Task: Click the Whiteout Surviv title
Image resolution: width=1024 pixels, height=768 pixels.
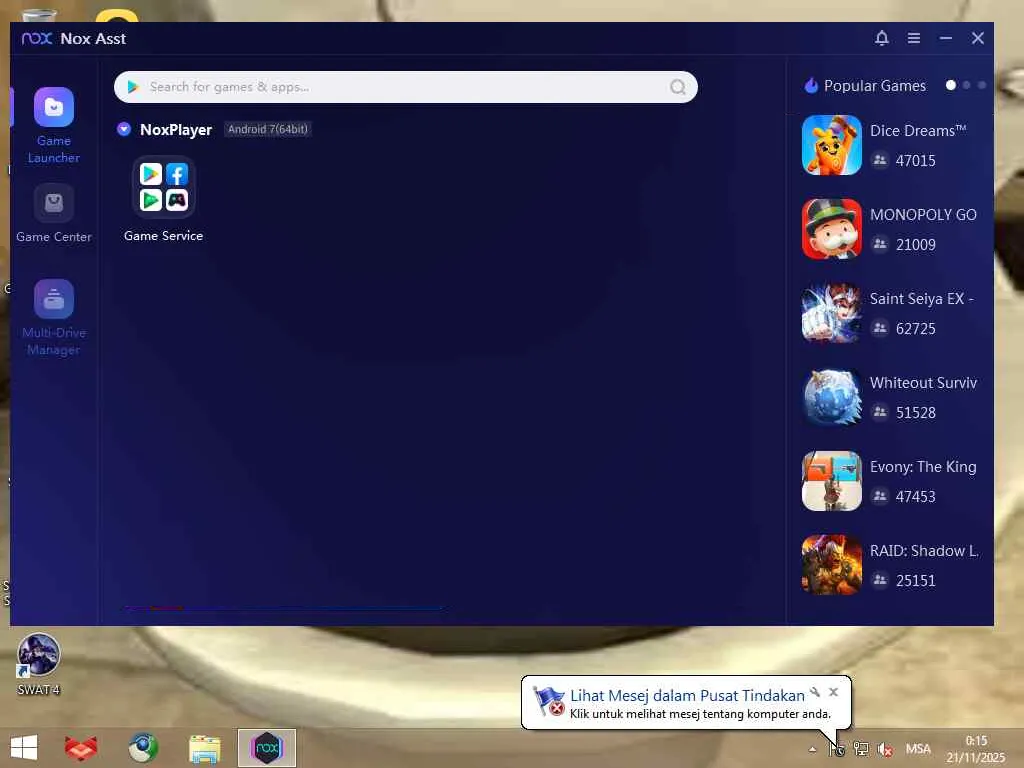Action: (x=923, y=383)
